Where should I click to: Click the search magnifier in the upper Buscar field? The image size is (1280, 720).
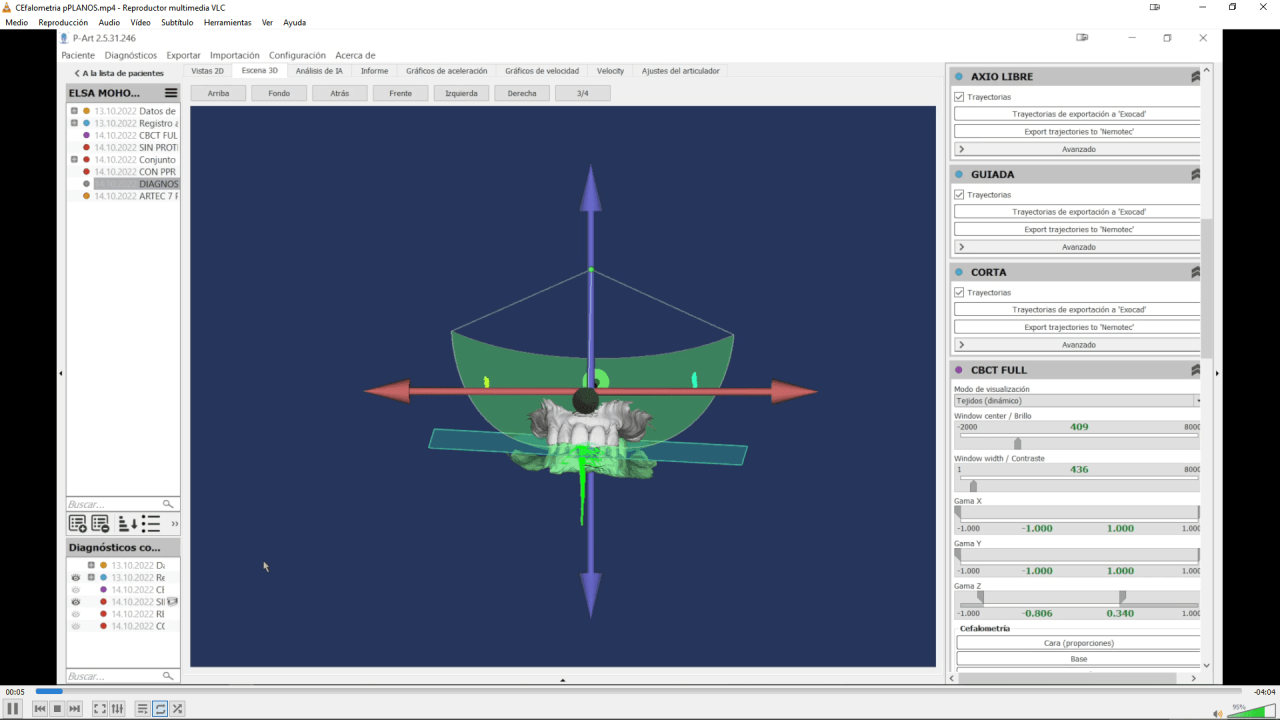tap(168, 504)
